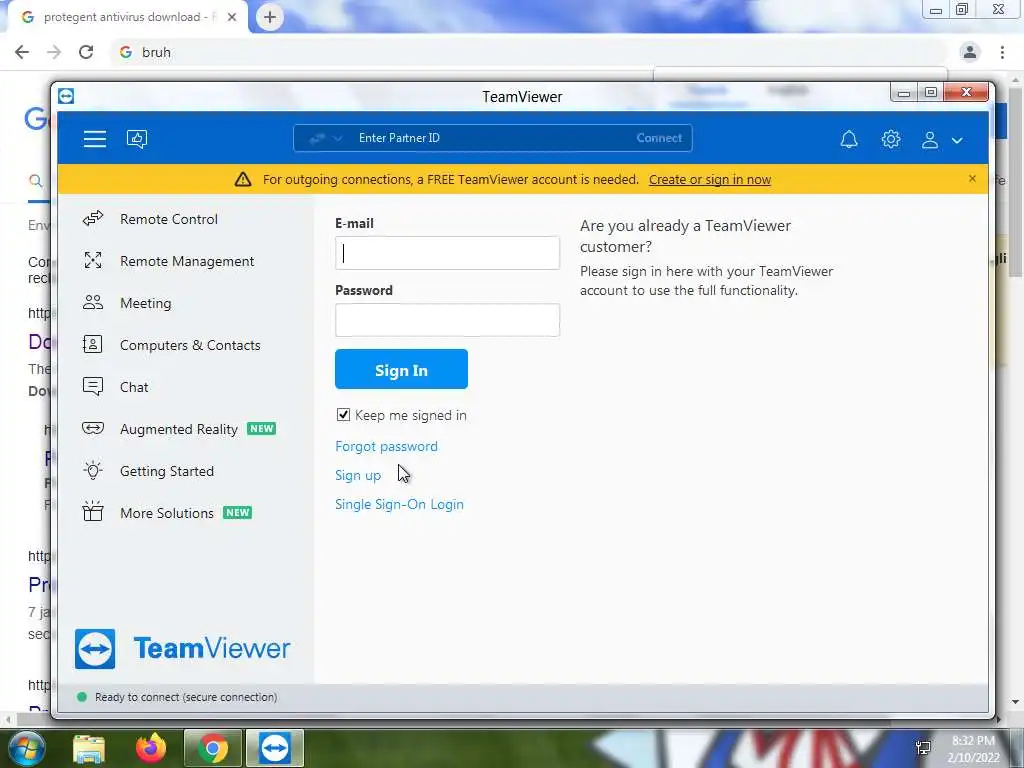1024x768 pixels.
Task: Click the TeamViewer logo in sidebar
Action: [183, 648]
